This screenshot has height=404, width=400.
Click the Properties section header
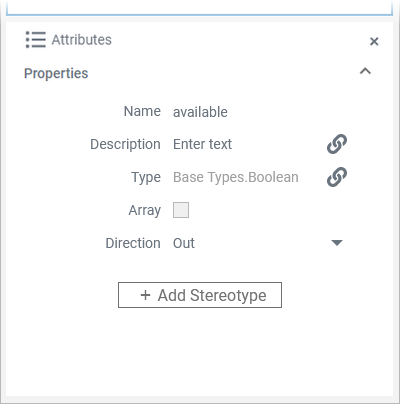tap(56, 73)
